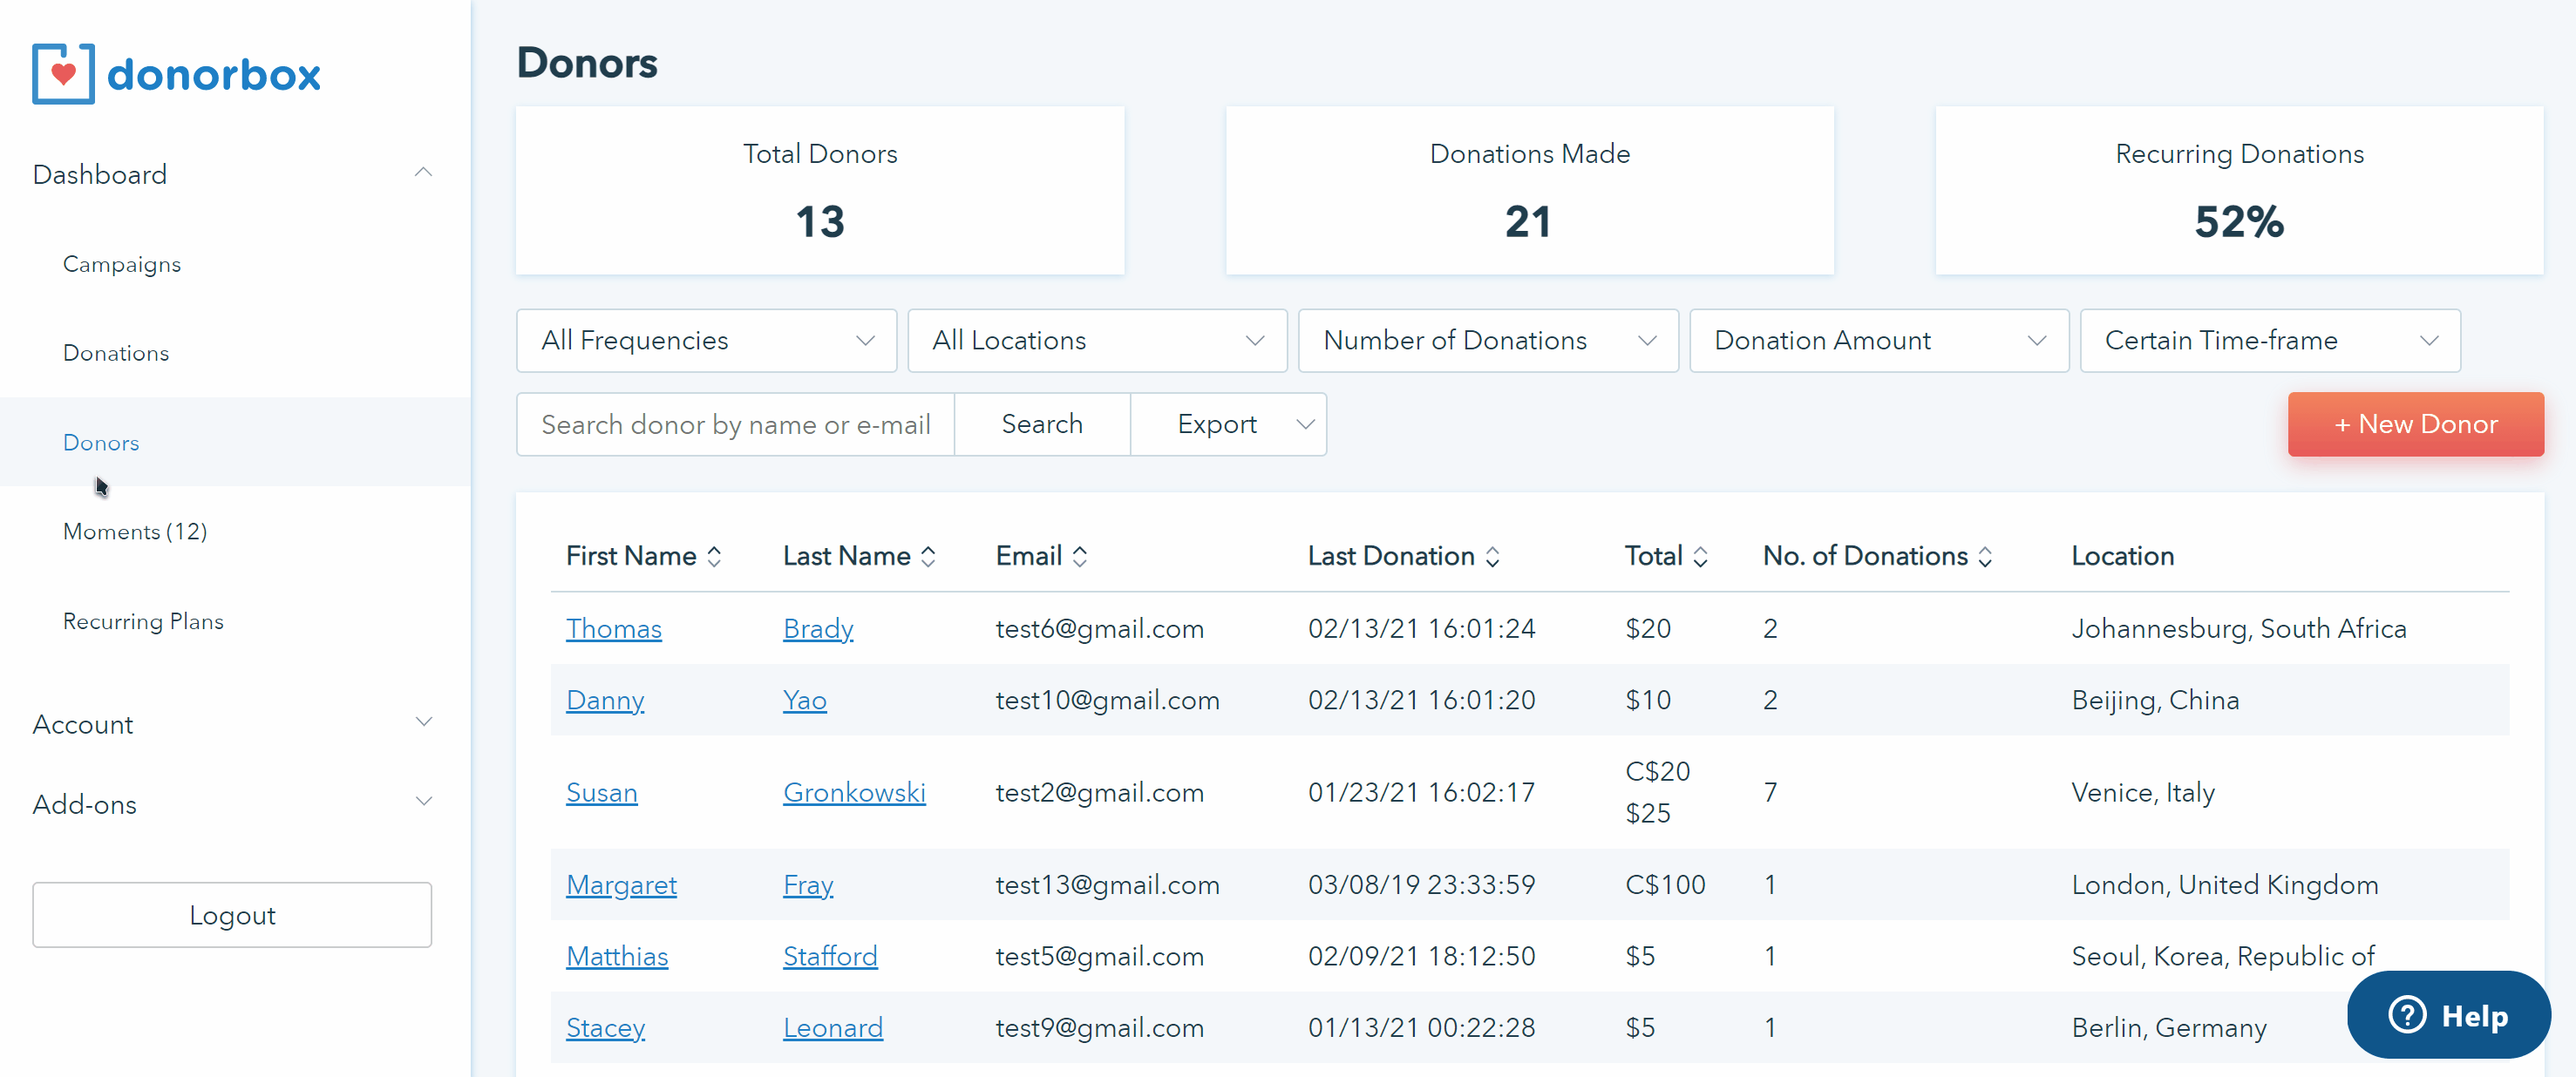Open the All Locations filter dropdown
This screenshot has height=1077, width=2576.
[x=1097, y=341]
